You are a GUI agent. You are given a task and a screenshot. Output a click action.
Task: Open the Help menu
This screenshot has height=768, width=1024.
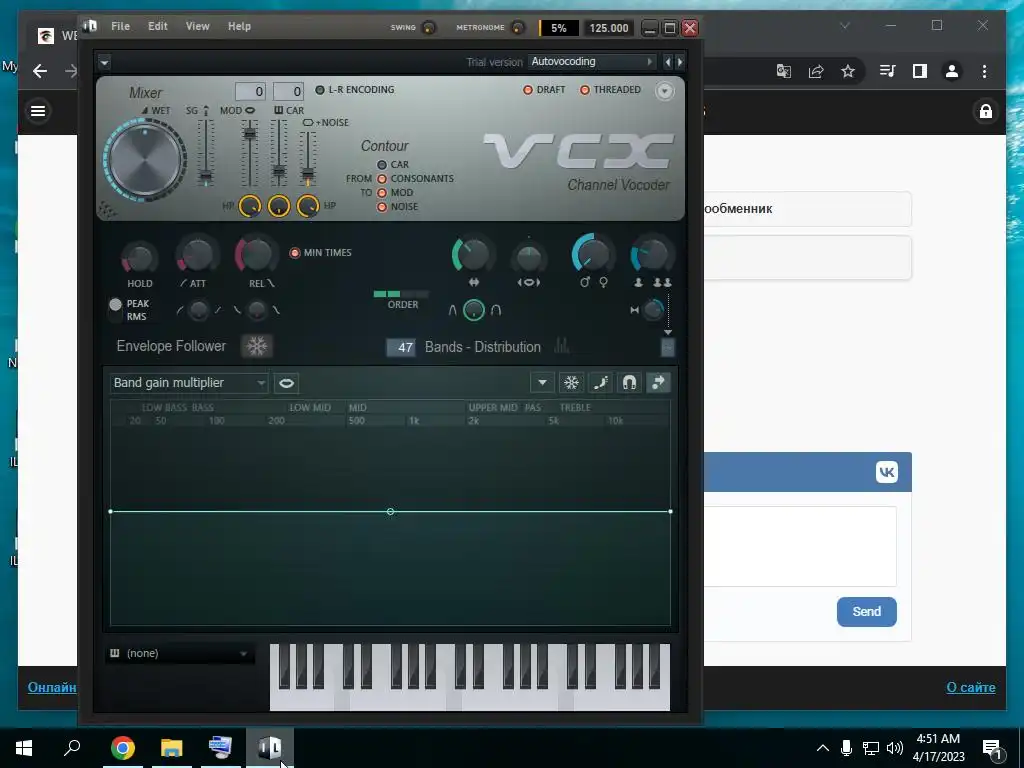tap(239, 26)
